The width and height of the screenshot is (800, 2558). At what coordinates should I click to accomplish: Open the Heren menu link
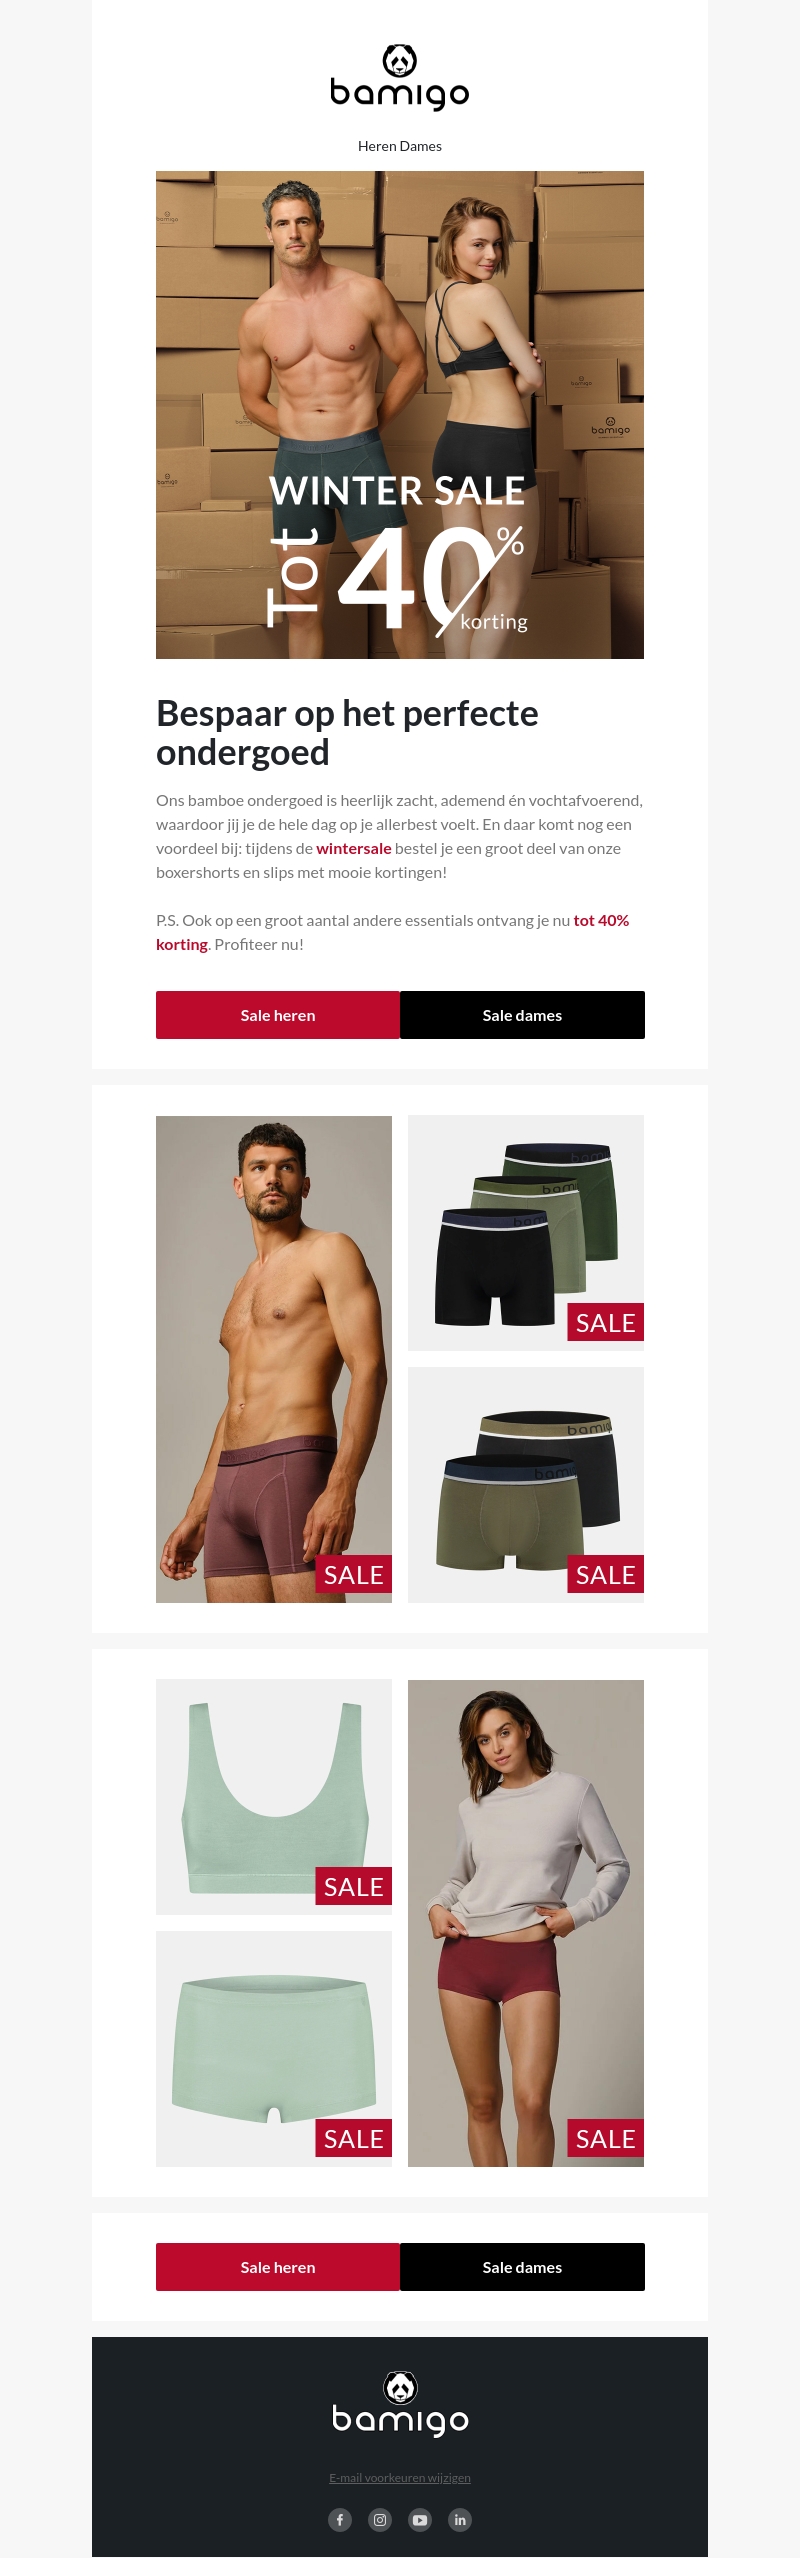[x=376, y=146]
